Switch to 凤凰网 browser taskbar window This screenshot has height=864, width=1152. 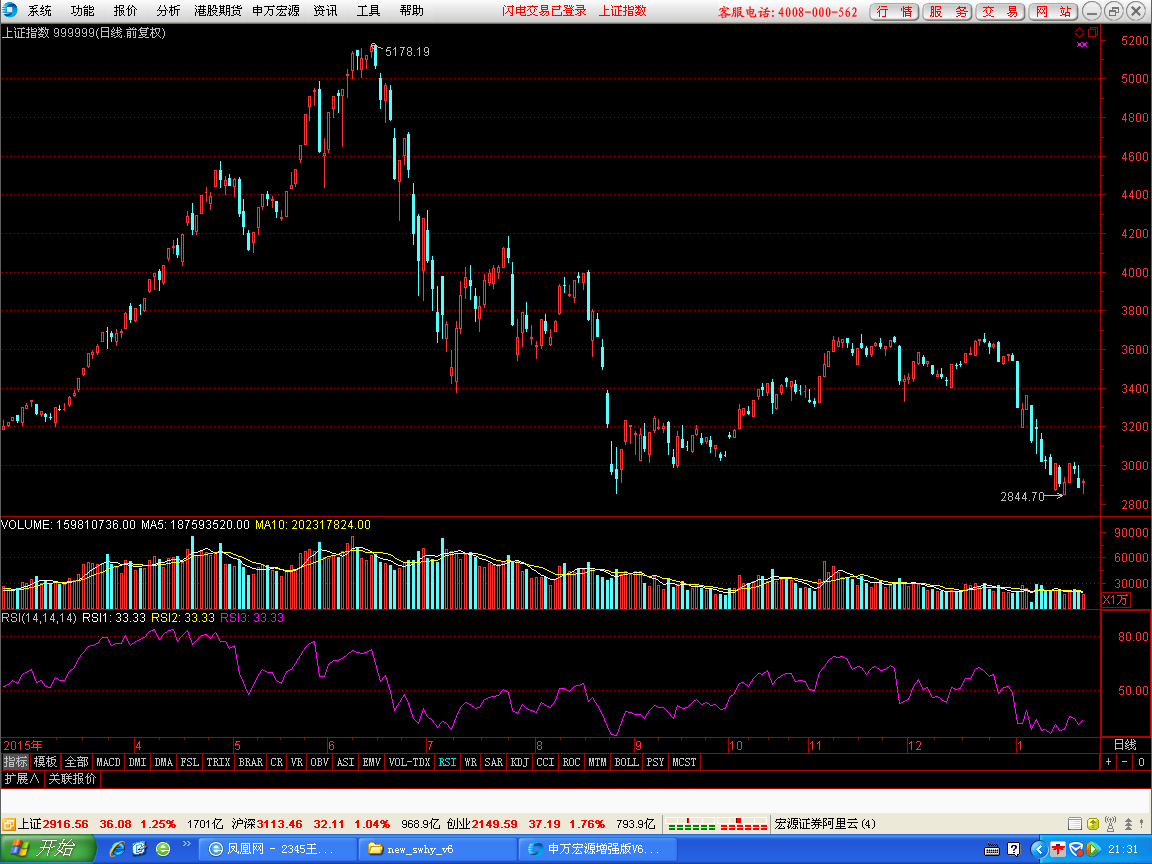tap(278, 849)
